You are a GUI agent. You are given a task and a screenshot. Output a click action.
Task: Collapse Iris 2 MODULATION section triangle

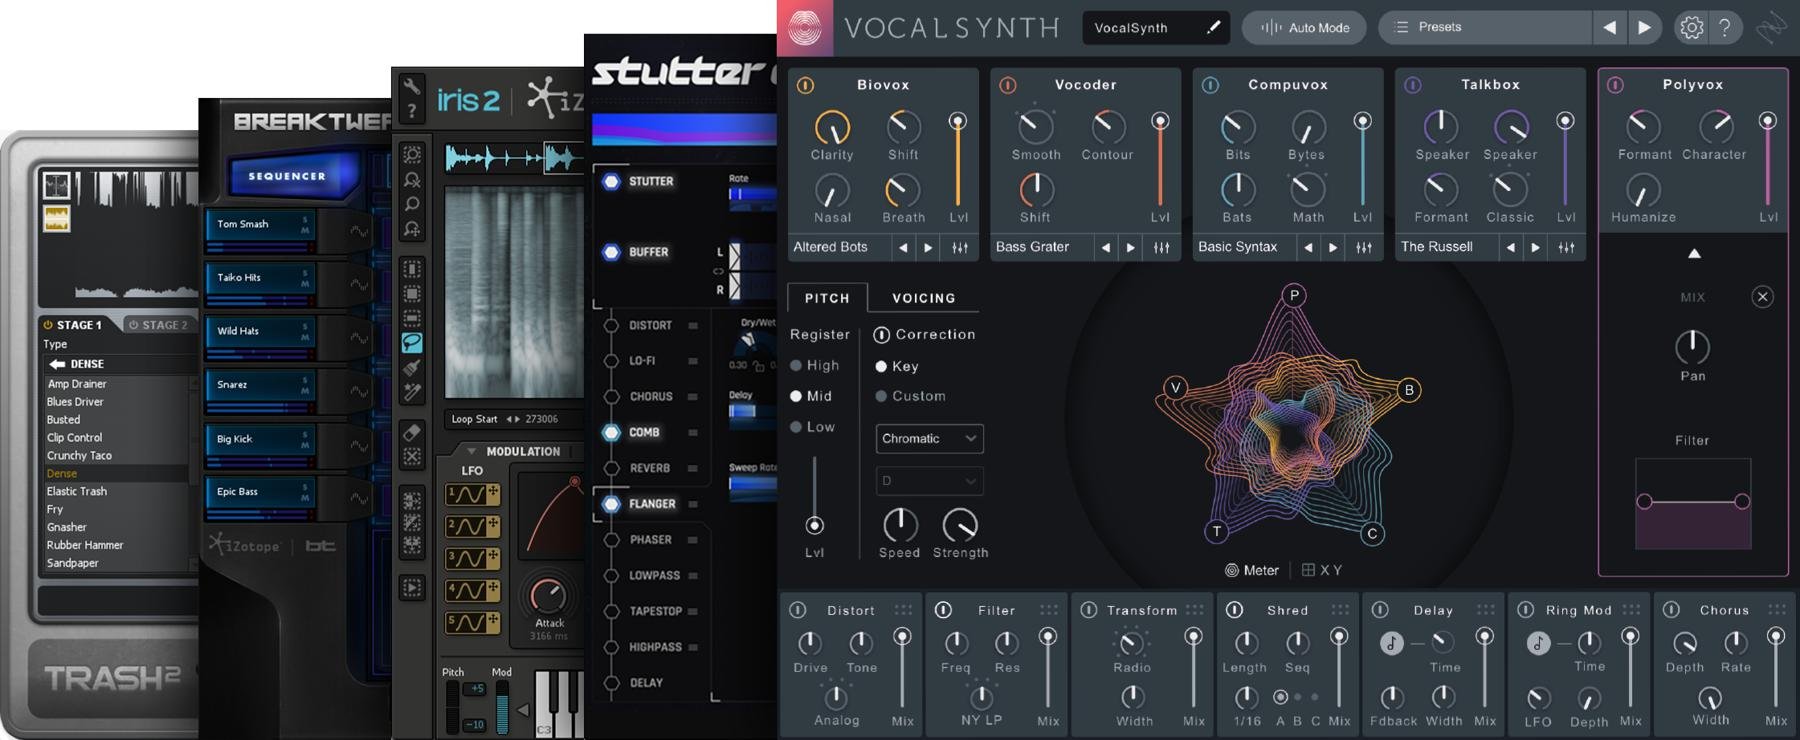click(471, 452)
